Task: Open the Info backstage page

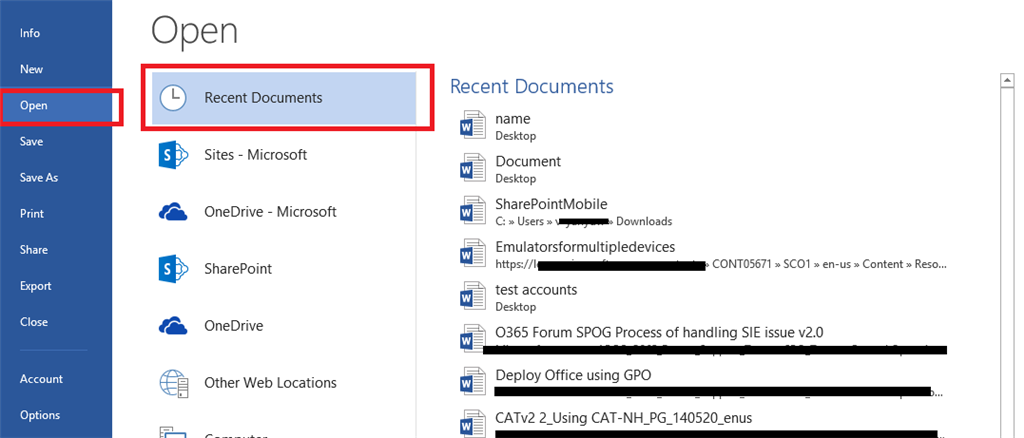Action: [30, 33]
